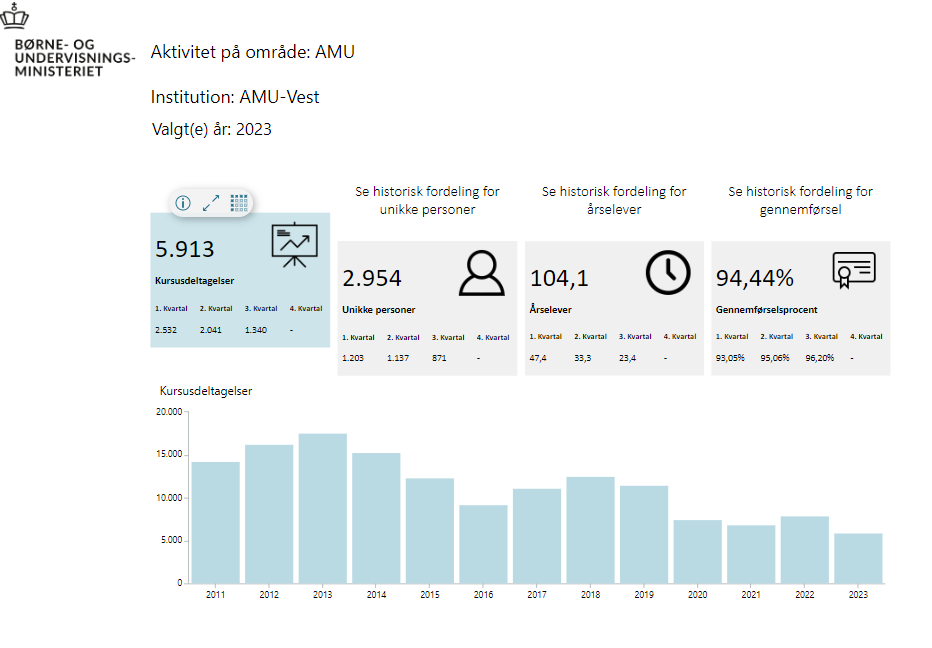Select the 2.954 Unikke personer total
This screenshot has height=648, width=932.
[372, 278]
